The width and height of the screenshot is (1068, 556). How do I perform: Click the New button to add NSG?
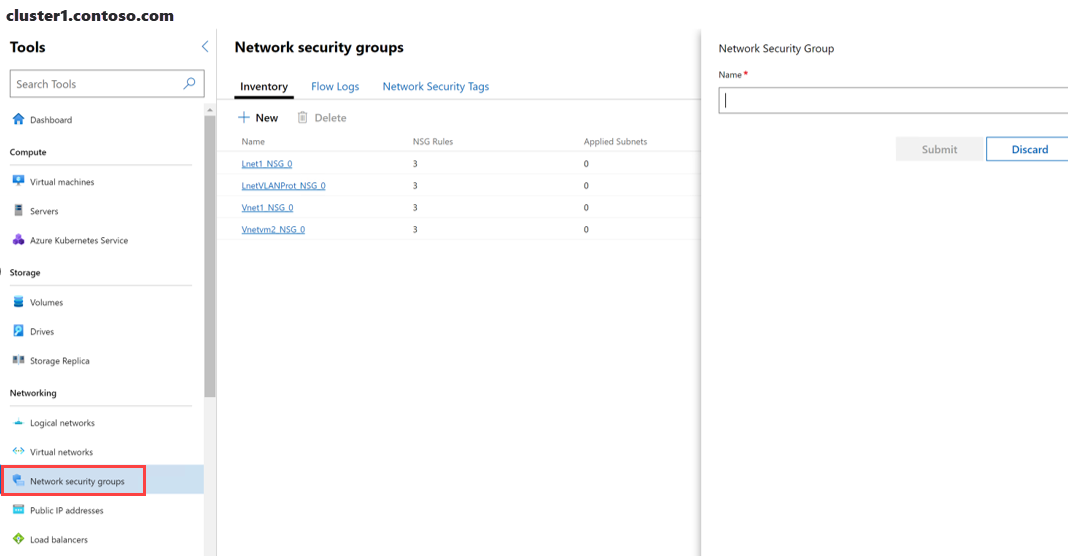[258, 118]
